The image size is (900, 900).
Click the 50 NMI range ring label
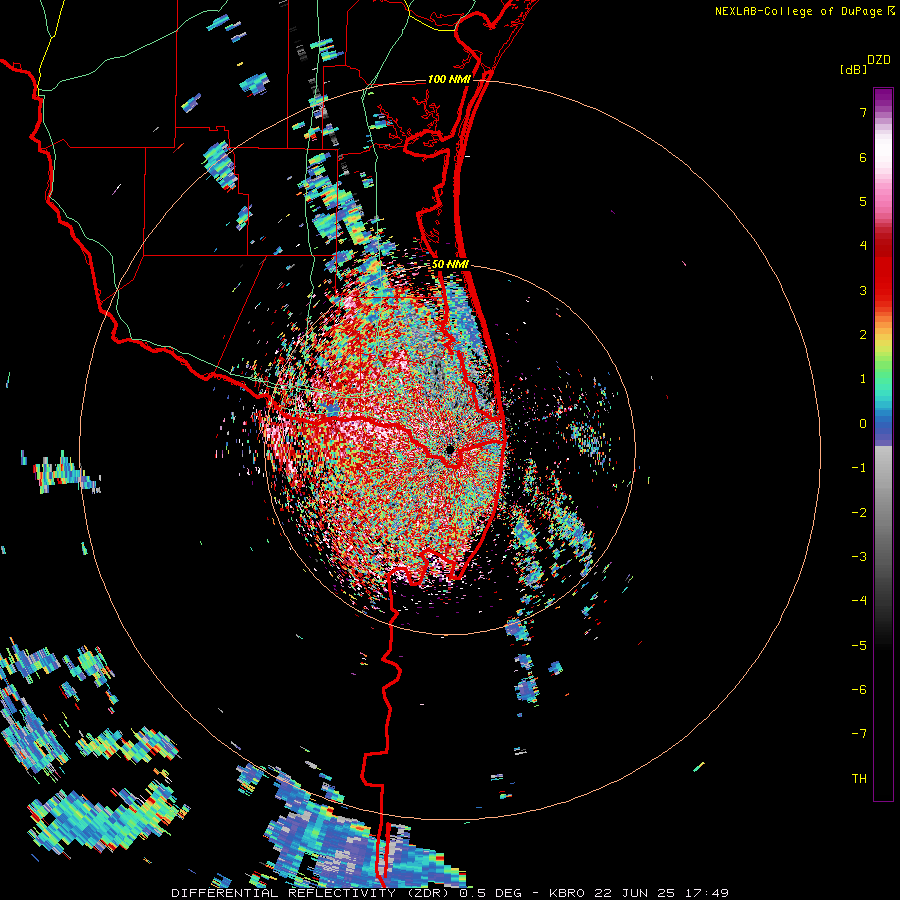[451, 265]
